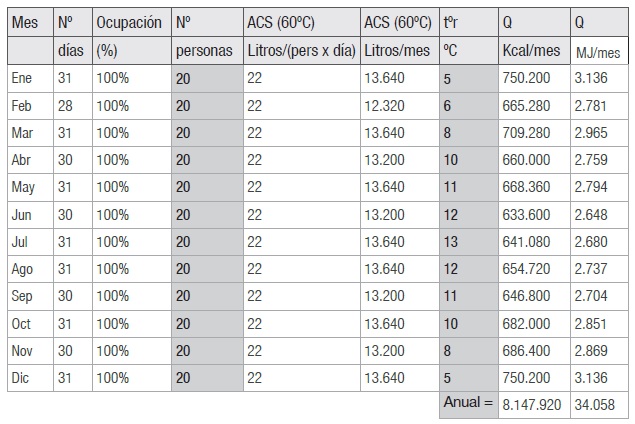The image size is (635, 424).
Task: Select the Ocupación column header
Action: coord(129,22)
